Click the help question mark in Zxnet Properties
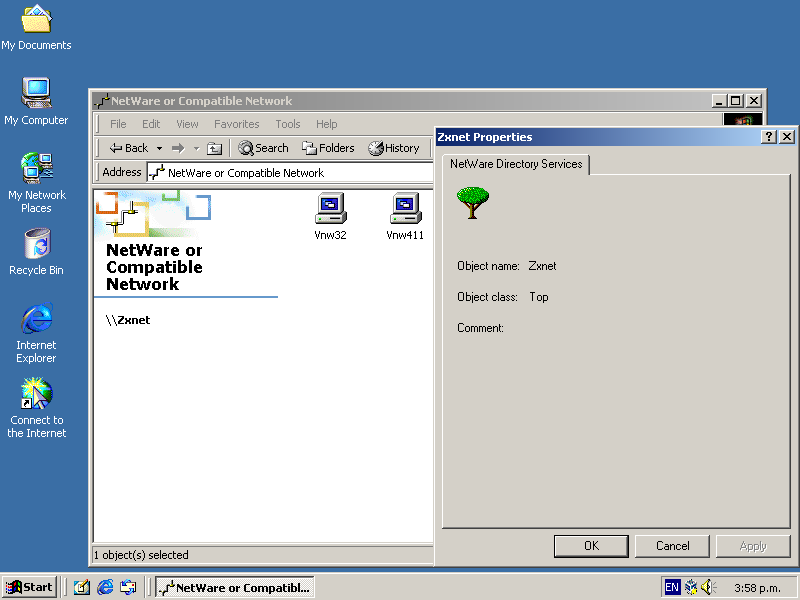 tap(768, 137)
